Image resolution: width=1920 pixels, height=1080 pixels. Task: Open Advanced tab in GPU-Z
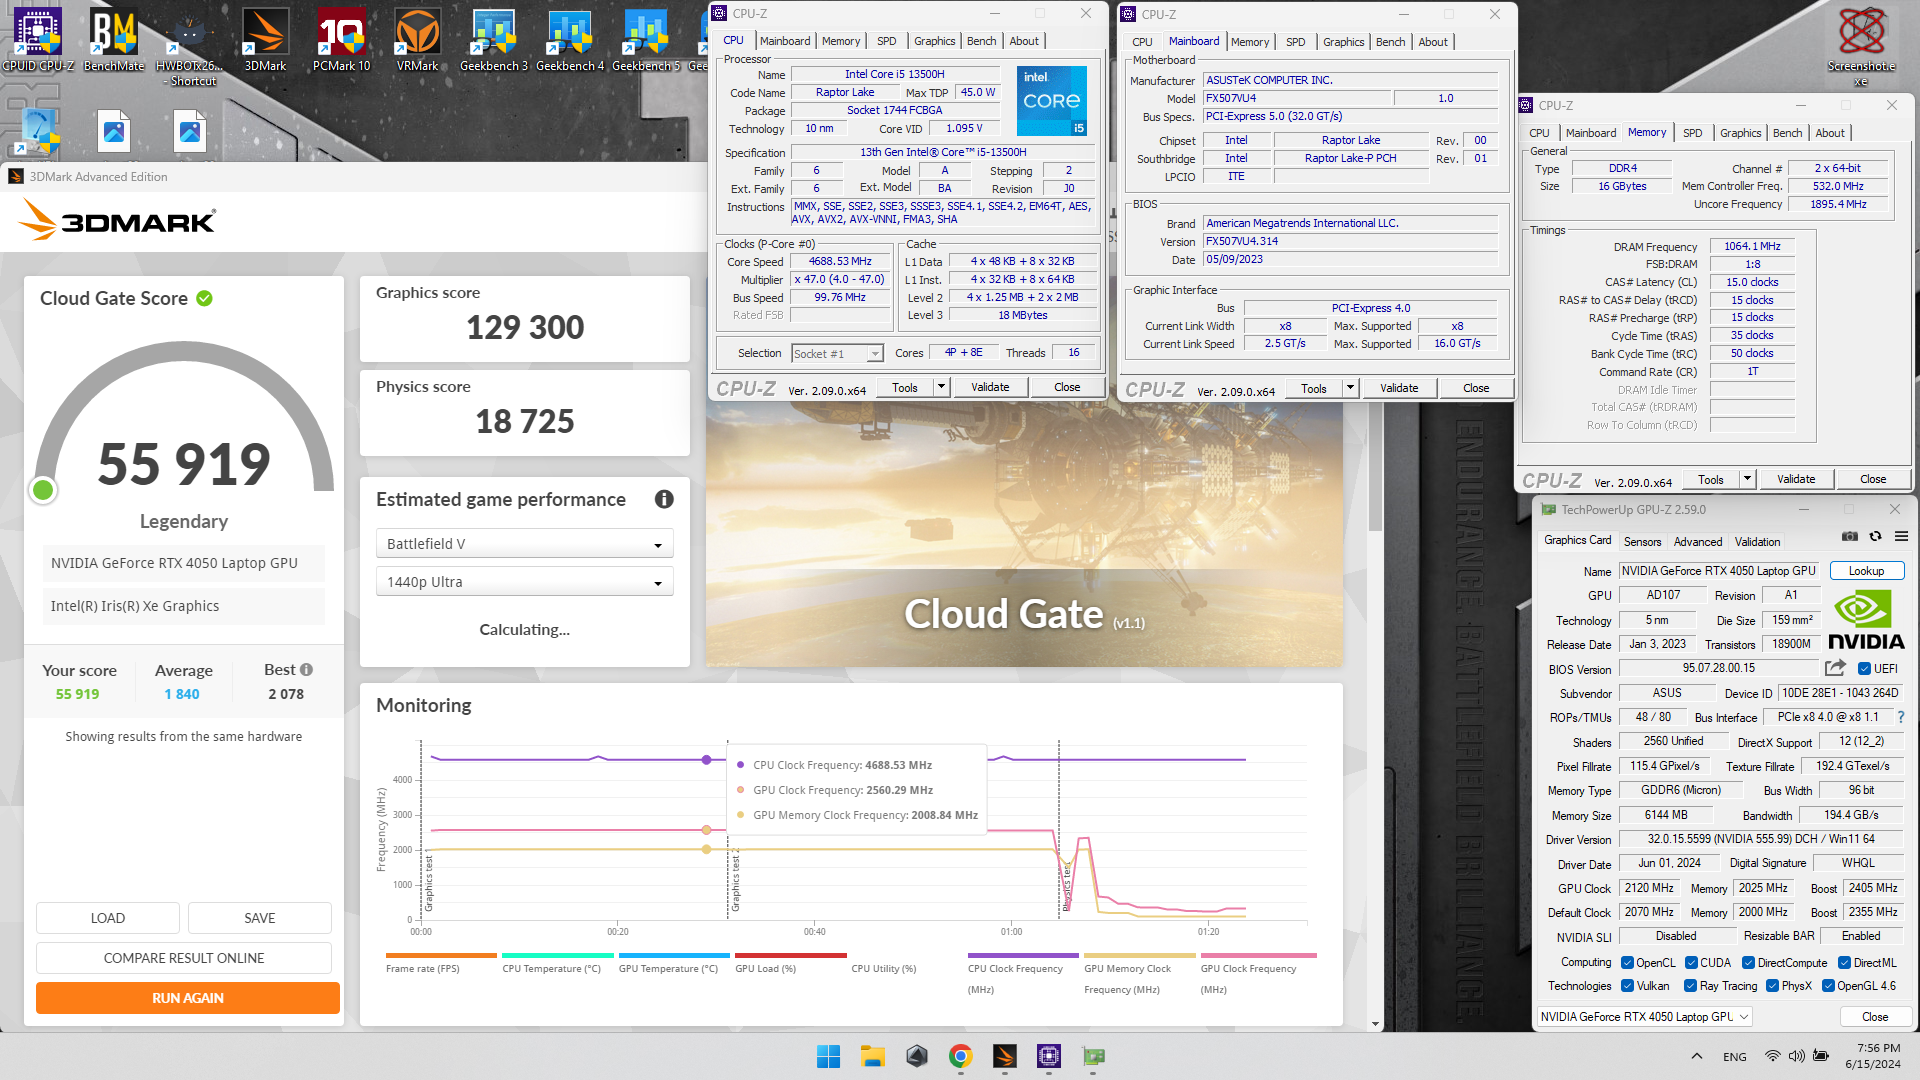[x=1698, y=542]
